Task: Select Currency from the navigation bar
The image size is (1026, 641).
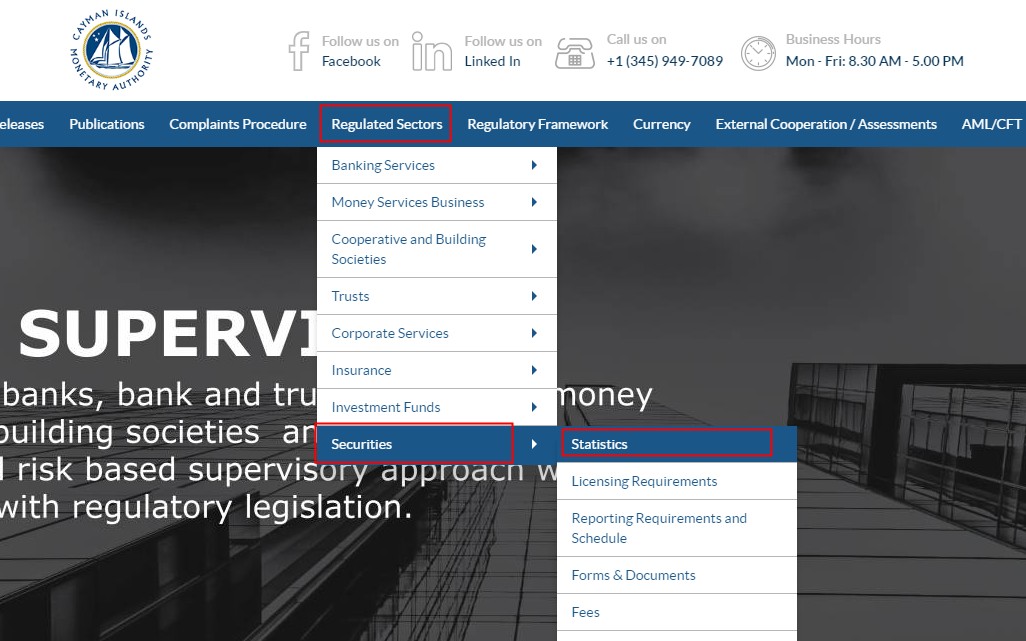Action: click(x=661, y=124)
